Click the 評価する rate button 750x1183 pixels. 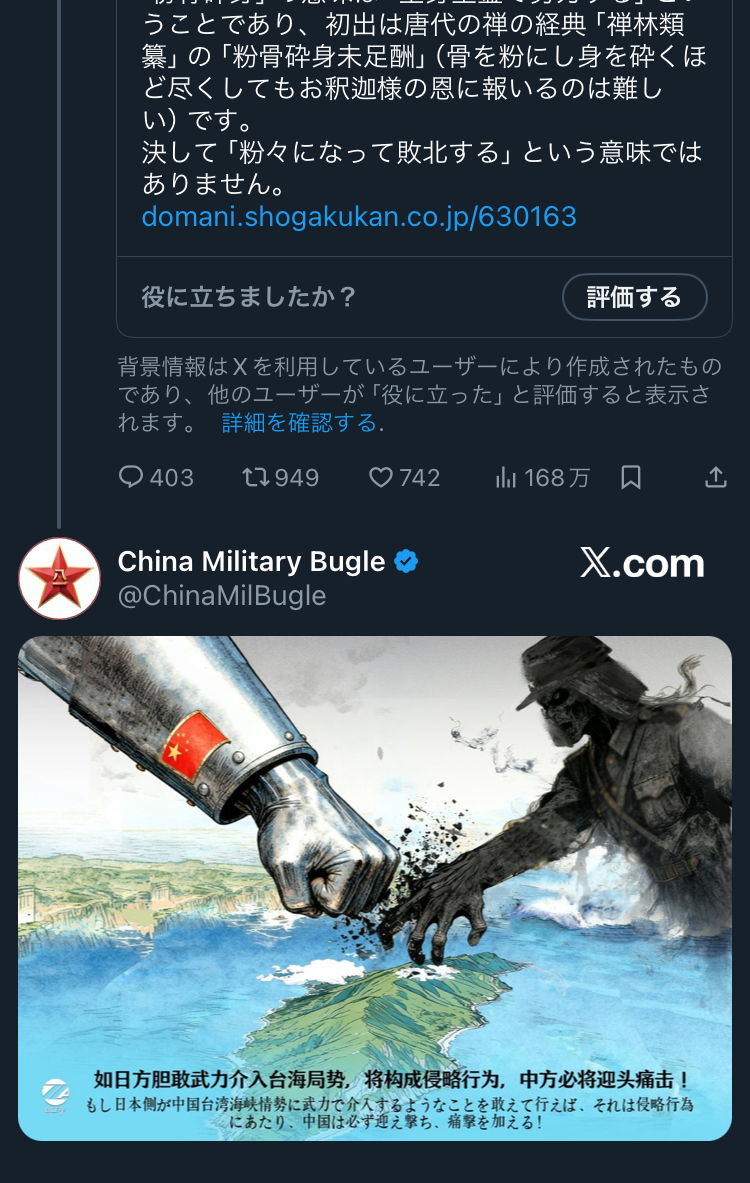coord(635,297)
